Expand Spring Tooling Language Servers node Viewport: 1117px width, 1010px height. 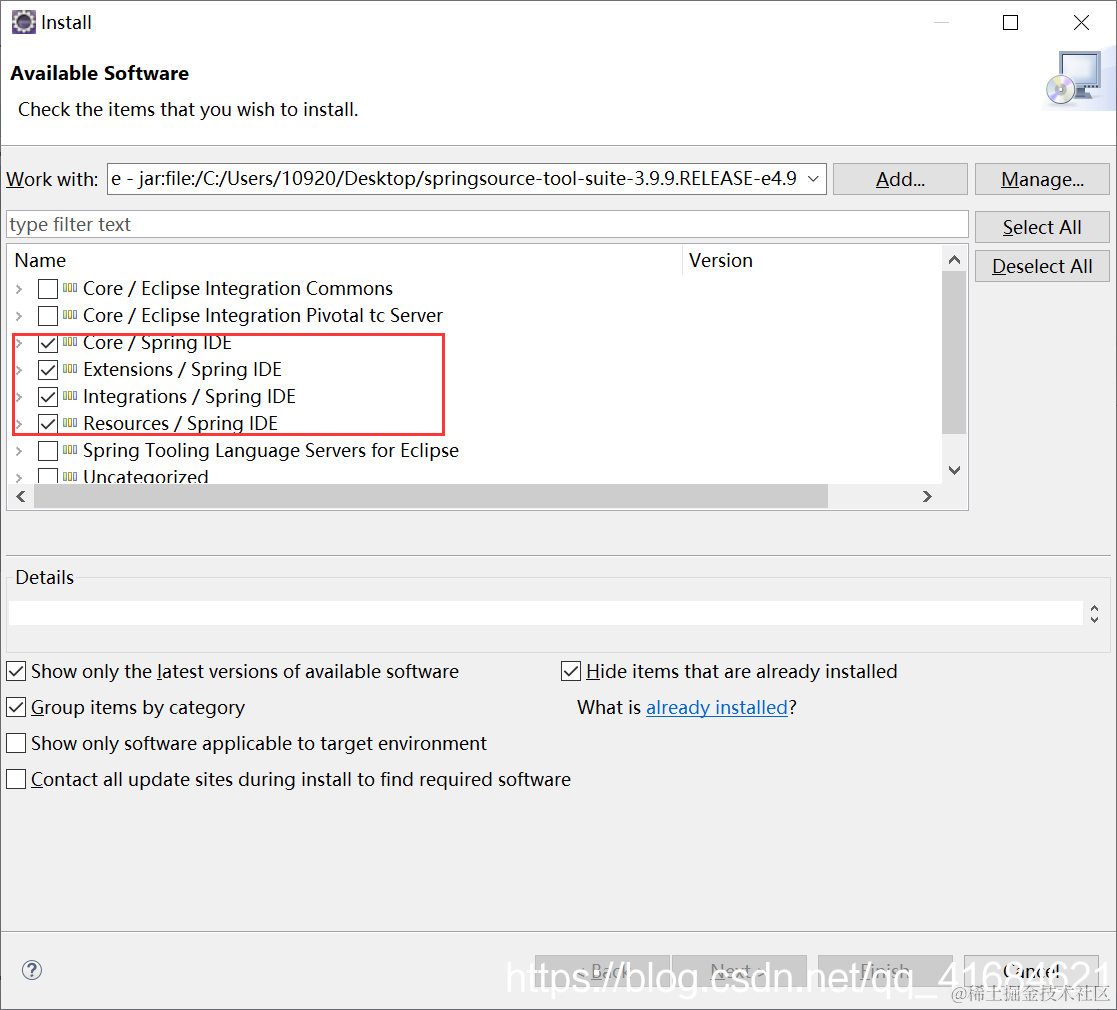(19, 451)
